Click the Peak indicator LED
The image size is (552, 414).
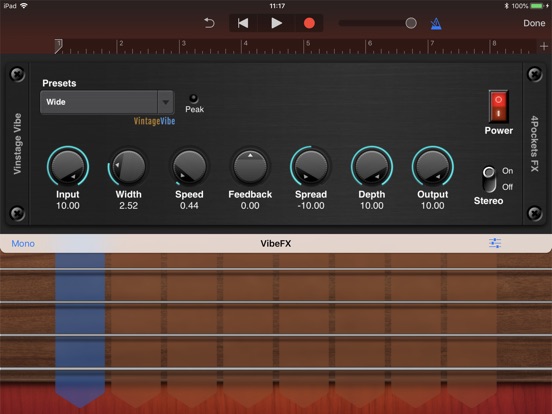(x=194, y=98)
